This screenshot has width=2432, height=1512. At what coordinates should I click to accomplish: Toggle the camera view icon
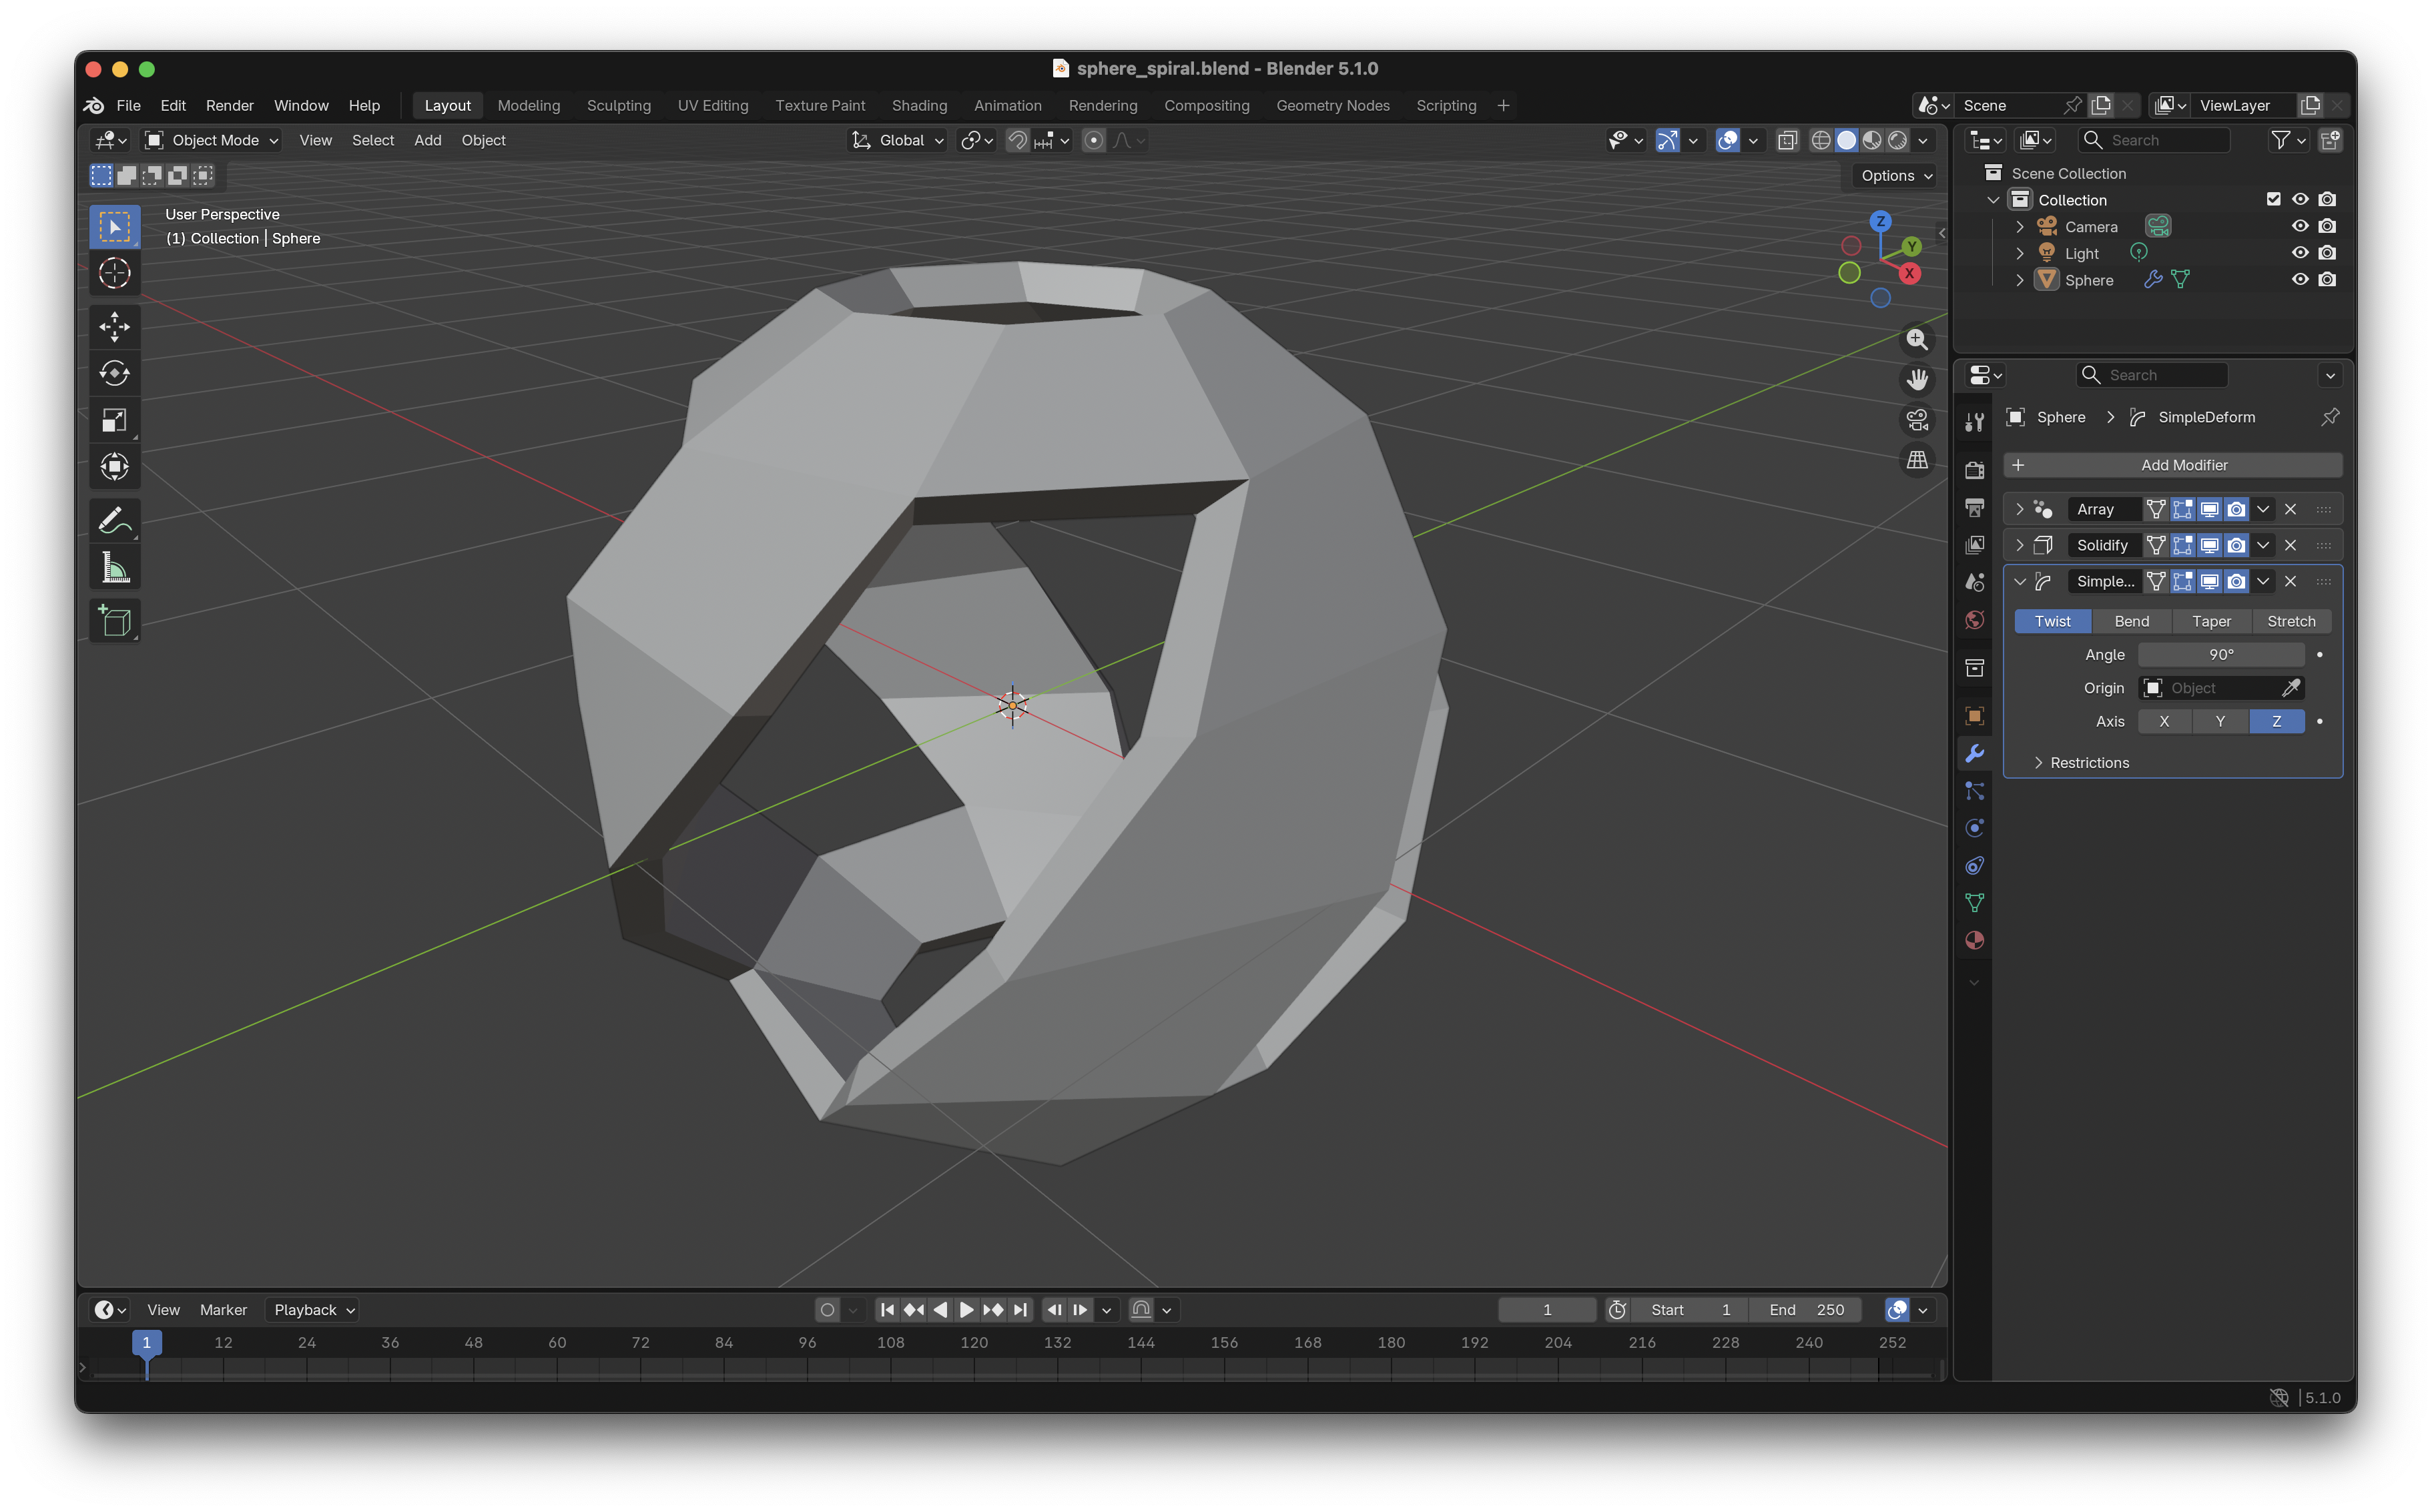click(1917, 420)
